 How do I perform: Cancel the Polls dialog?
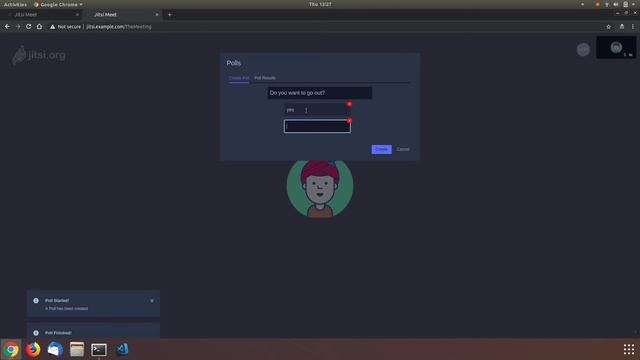point(402,149)
